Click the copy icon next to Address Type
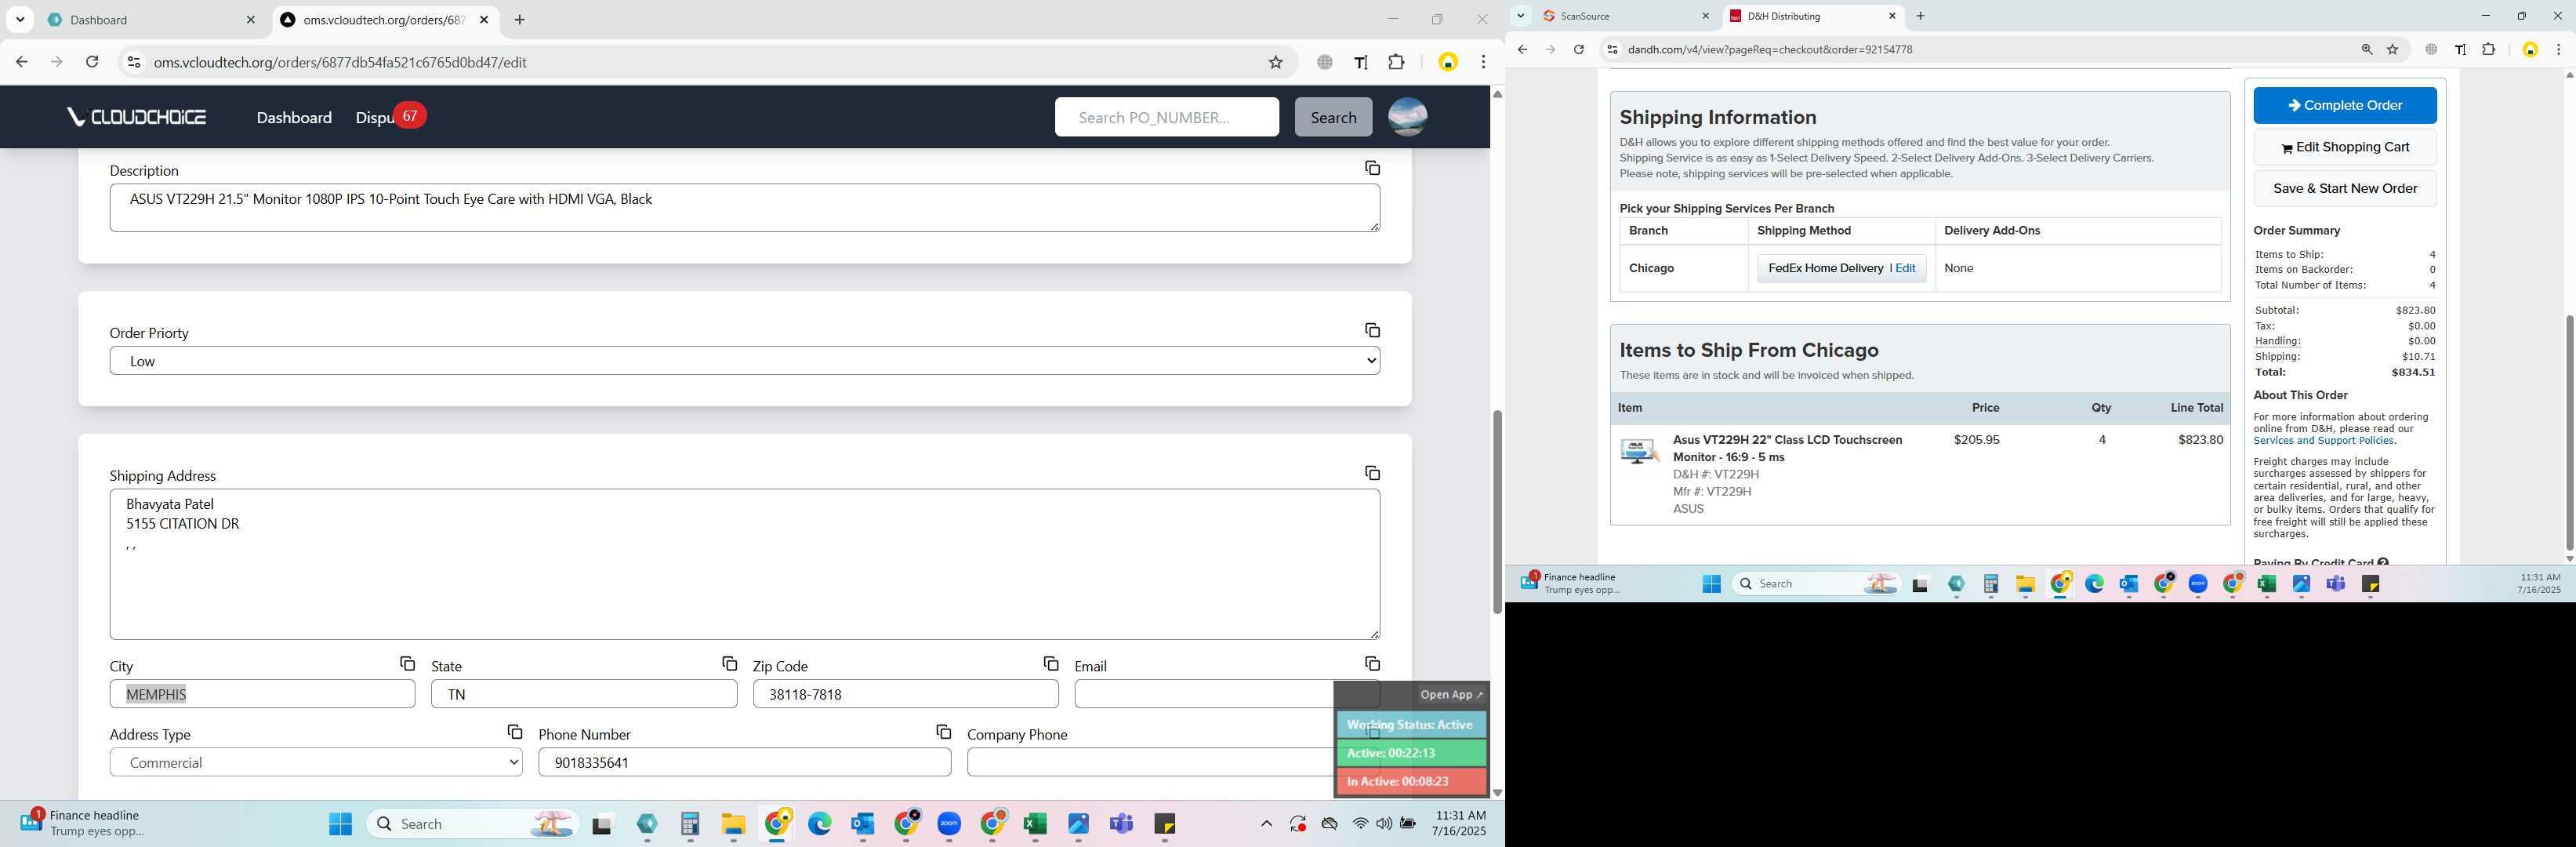The height and width of the screenshot is (847, 2576). click(514, 732)
